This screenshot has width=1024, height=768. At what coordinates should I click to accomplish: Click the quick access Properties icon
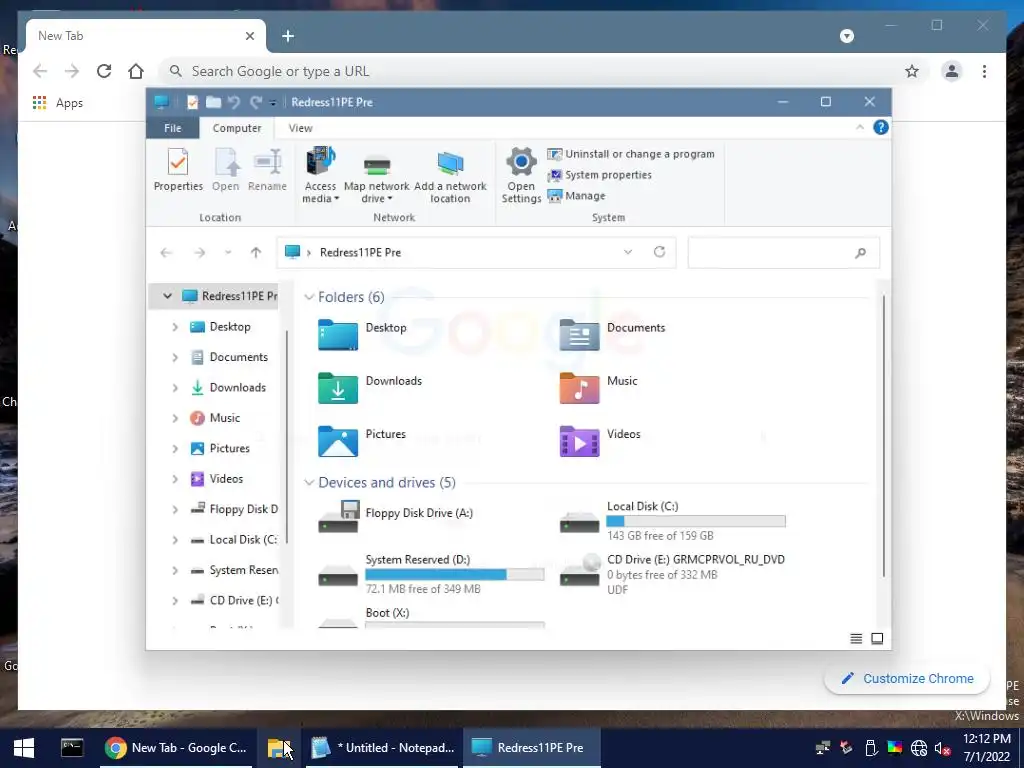point(192,102)
